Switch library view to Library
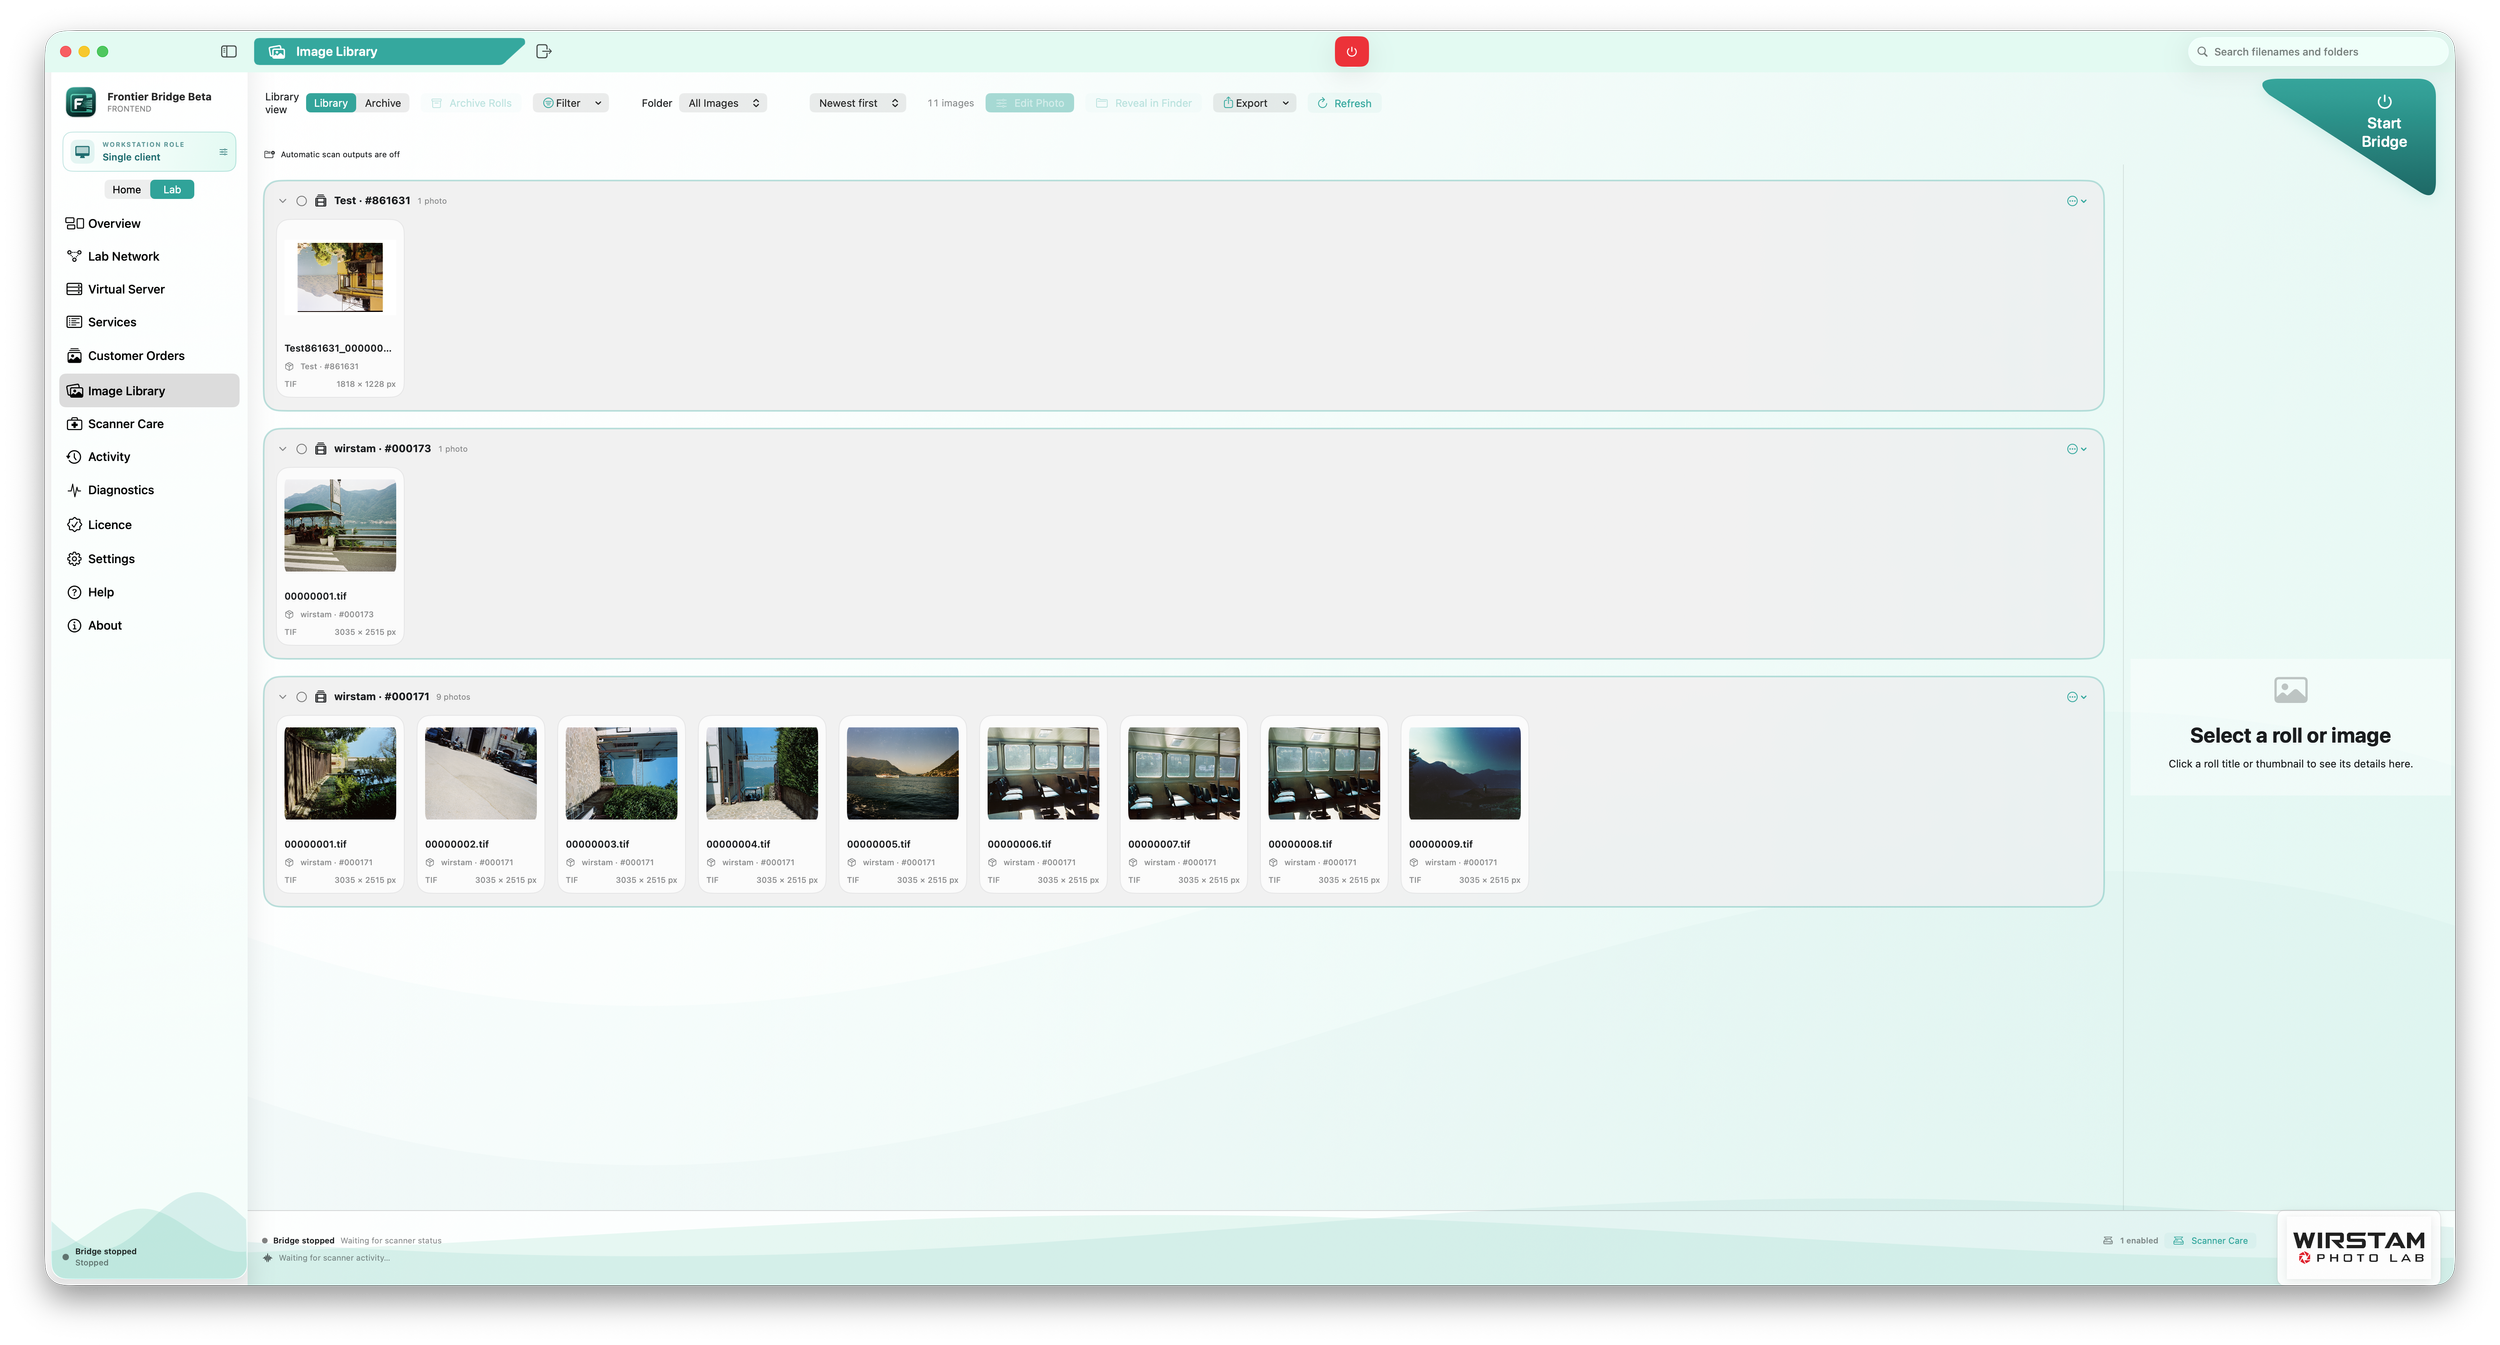 (330, 103)
